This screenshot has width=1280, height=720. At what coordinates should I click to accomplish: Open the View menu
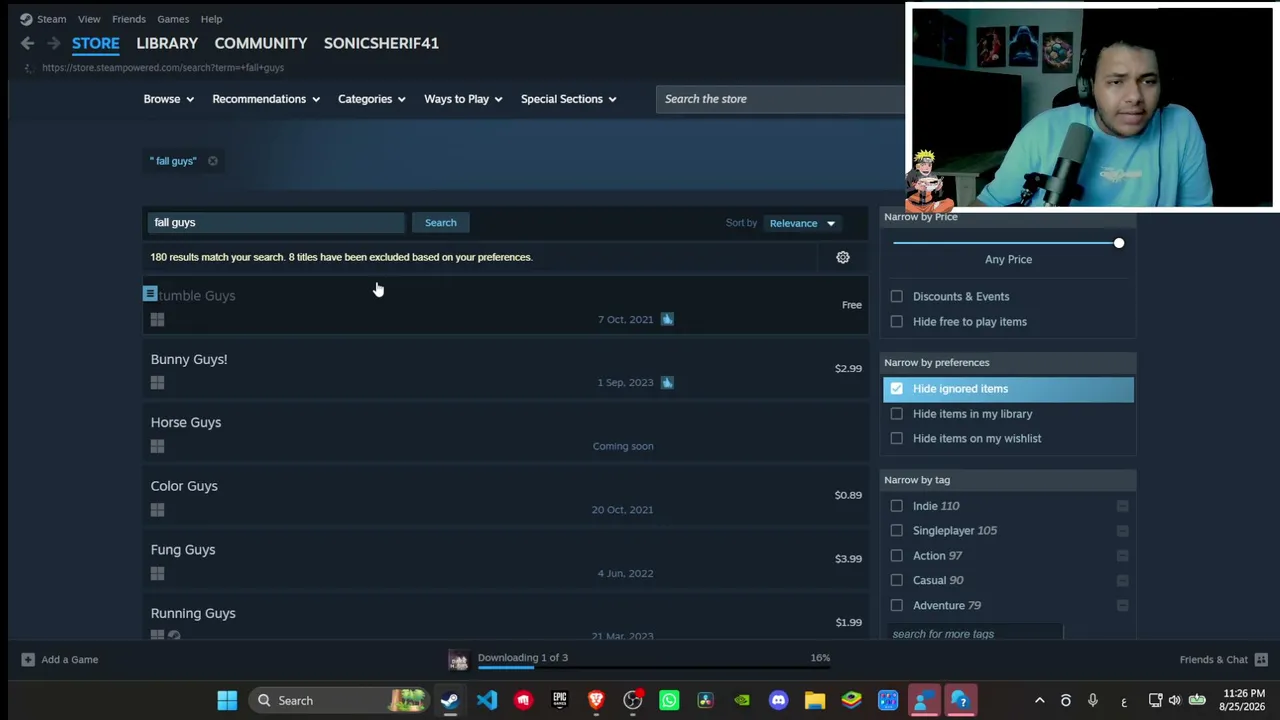pos(89,19)
